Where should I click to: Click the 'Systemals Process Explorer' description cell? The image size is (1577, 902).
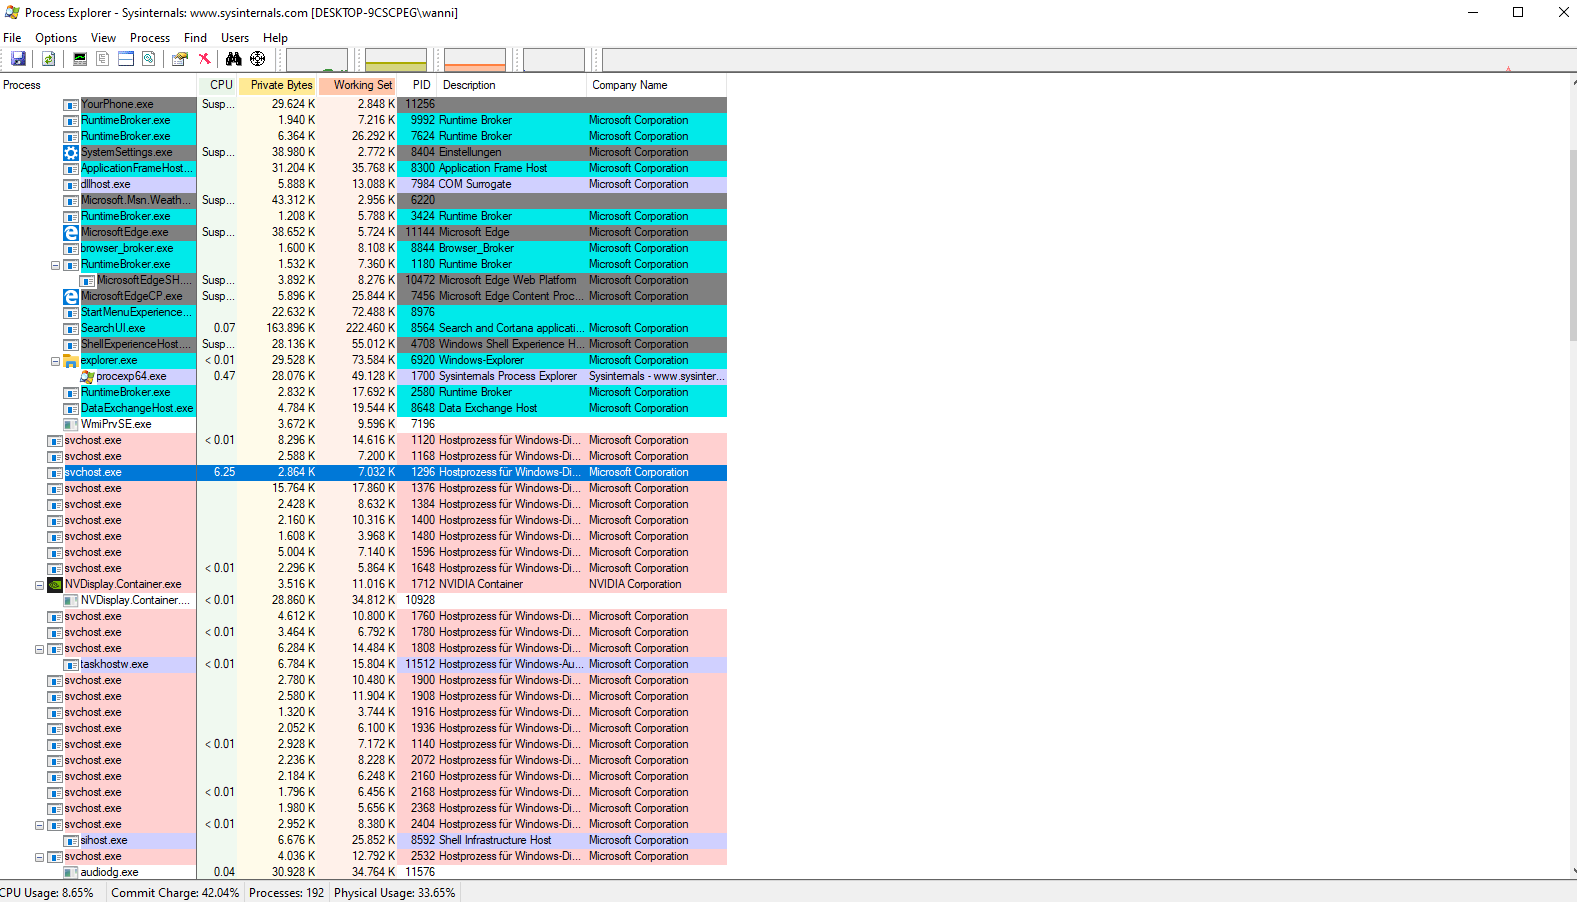508,376
